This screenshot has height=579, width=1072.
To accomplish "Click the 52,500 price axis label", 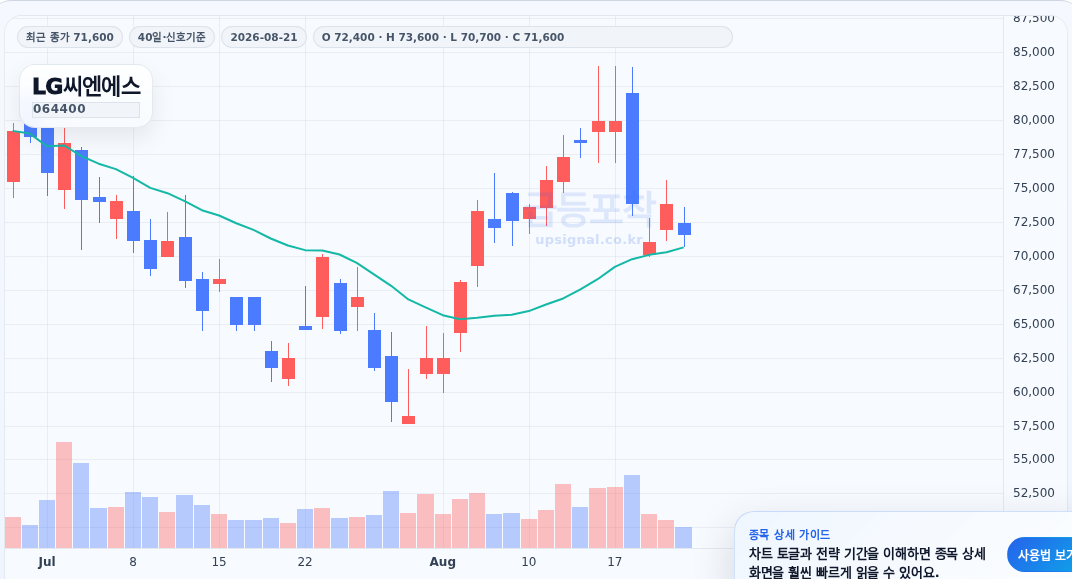I will 1034,493.
